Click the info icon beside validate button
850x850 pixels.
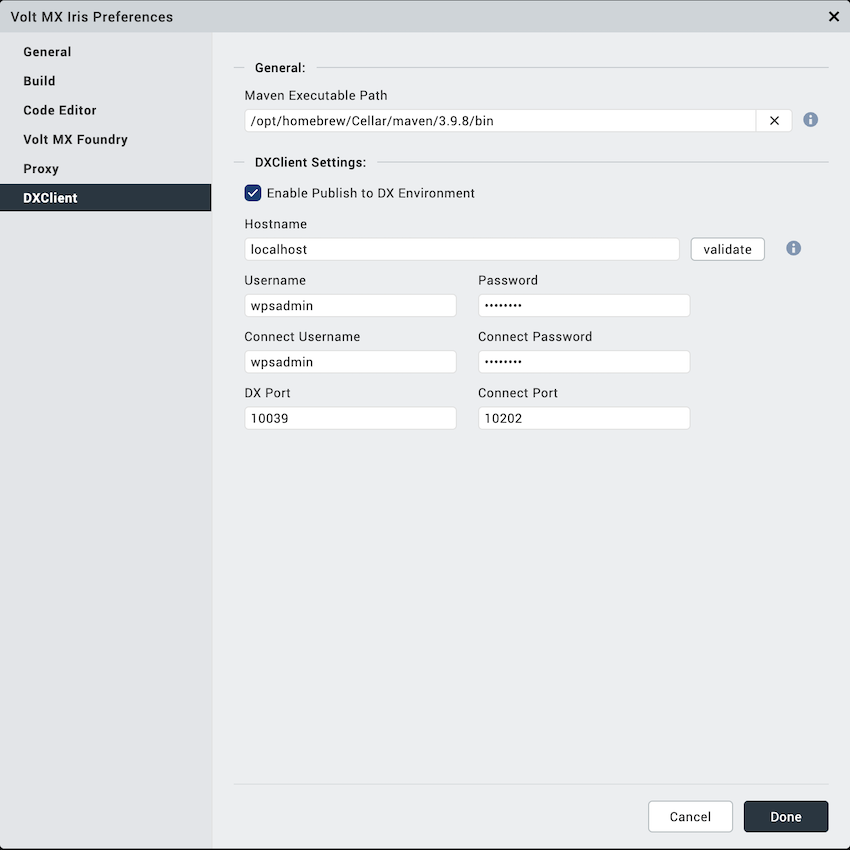(793, 248)
